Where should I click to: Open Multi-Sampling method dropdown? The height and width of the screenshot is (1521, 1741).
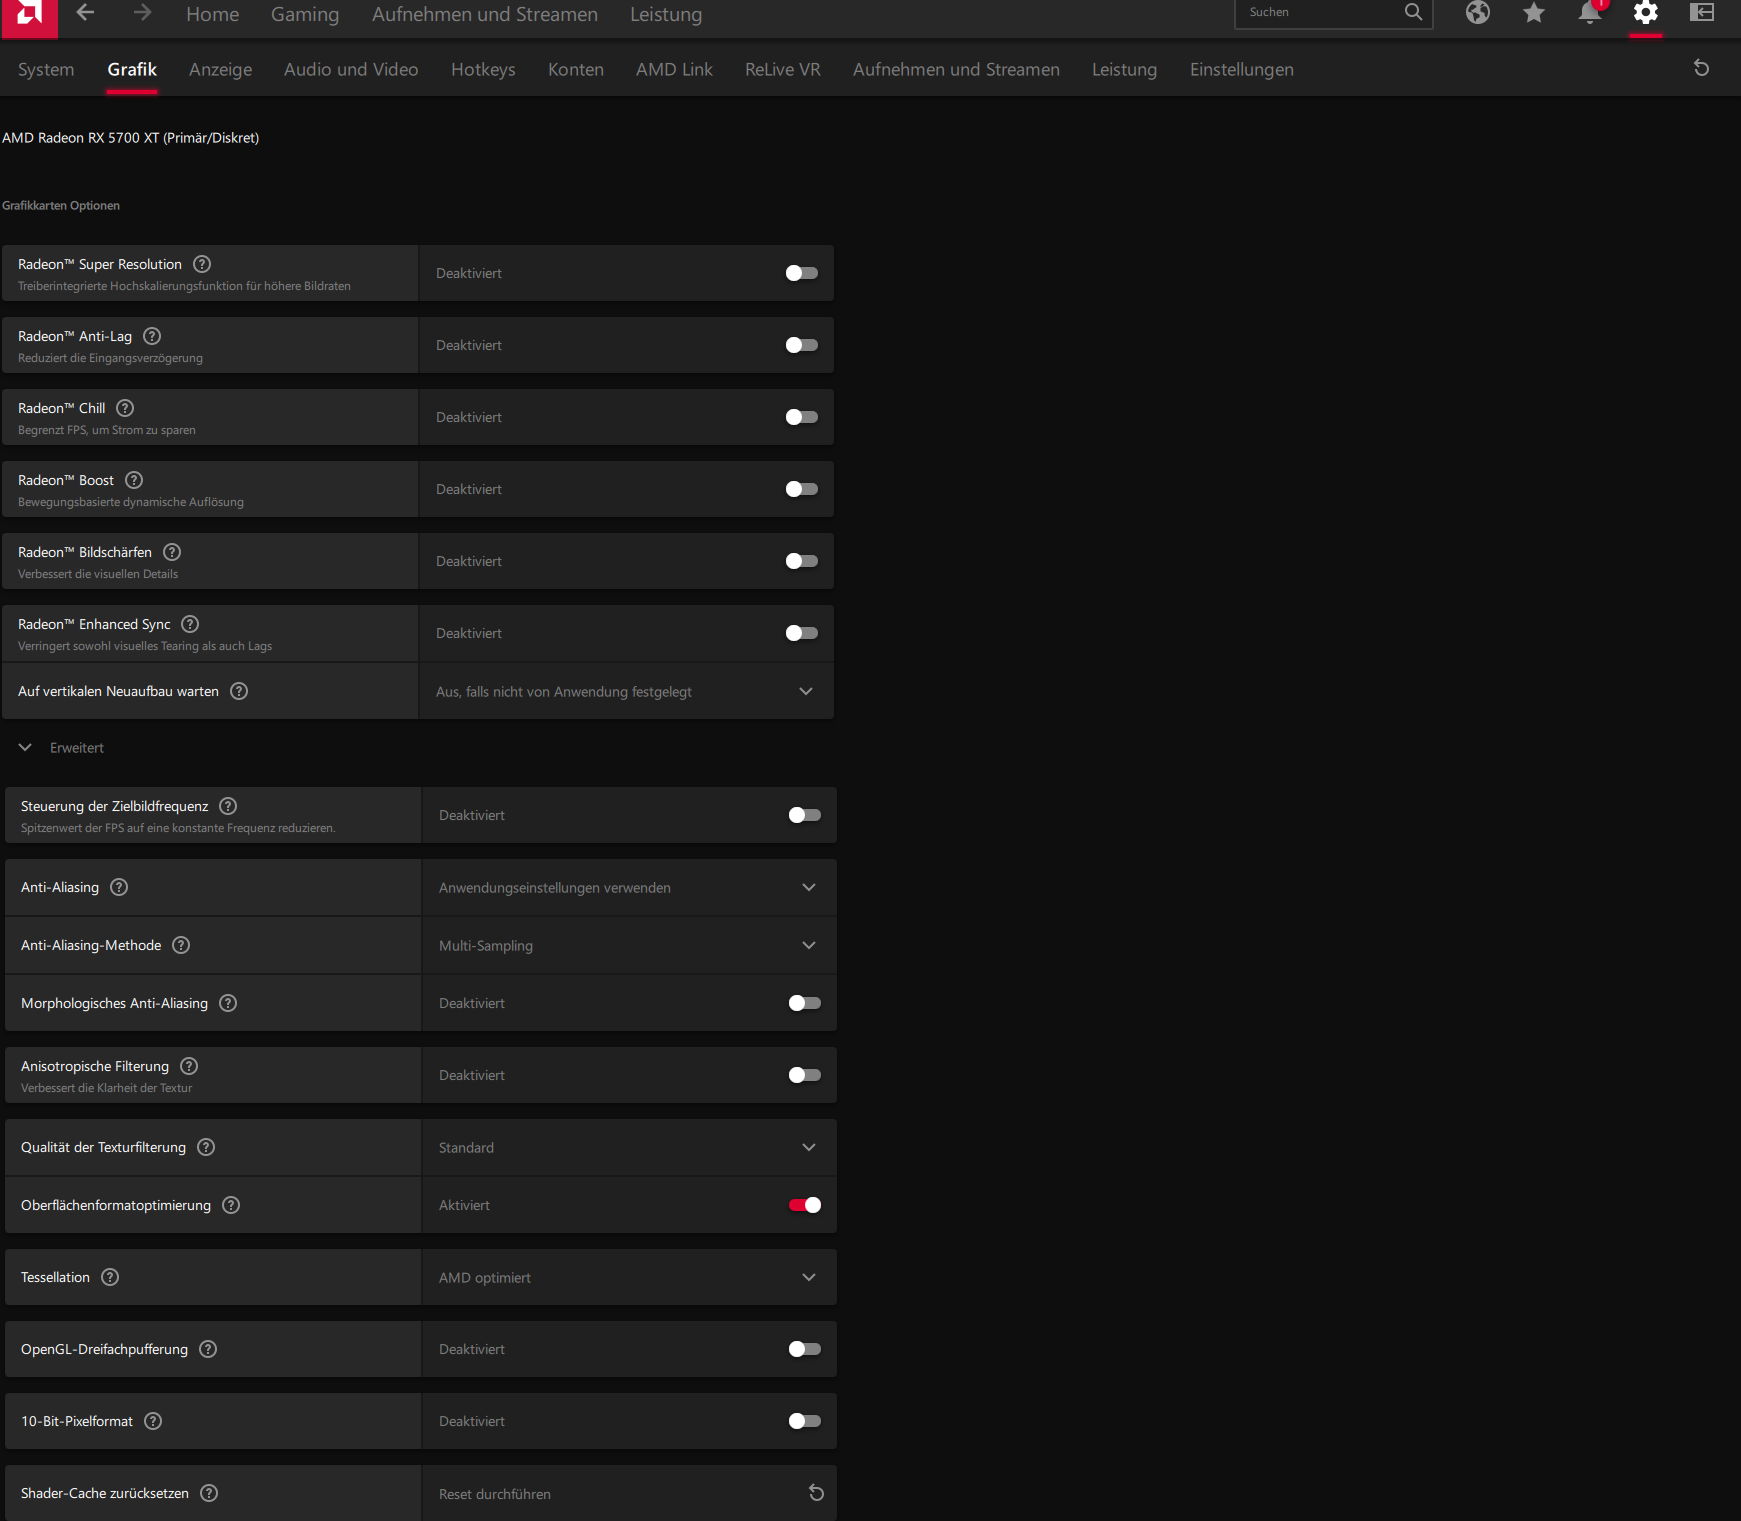coord(629,945)
